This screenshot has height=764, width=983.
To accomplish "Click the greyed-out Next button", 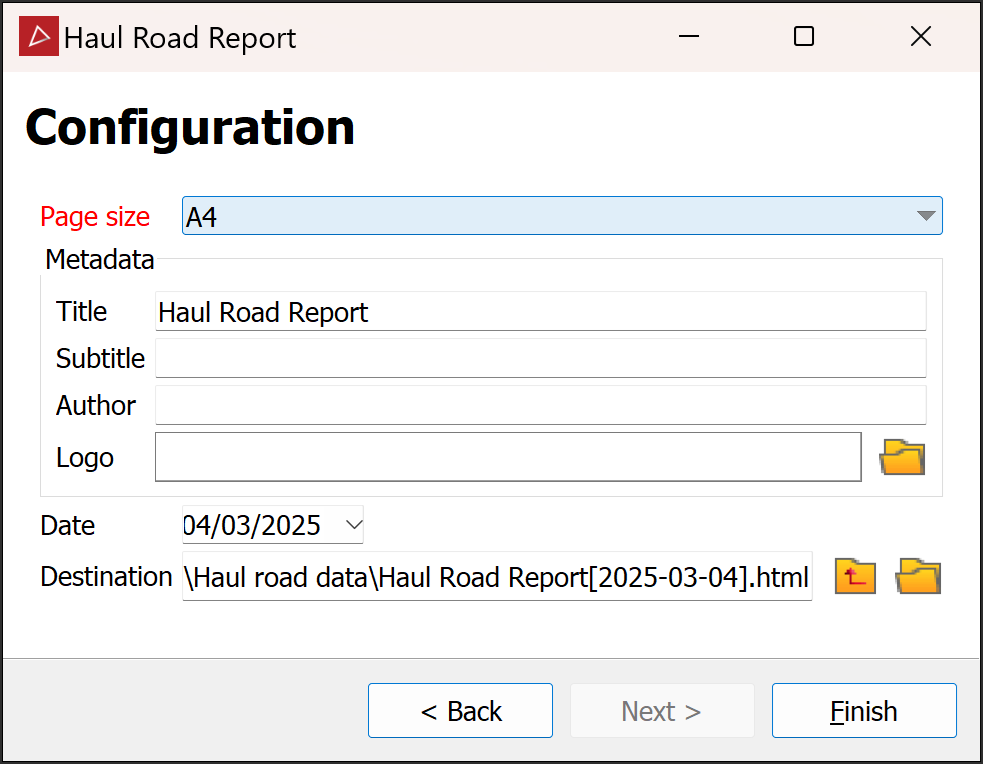I will point(661,711).
